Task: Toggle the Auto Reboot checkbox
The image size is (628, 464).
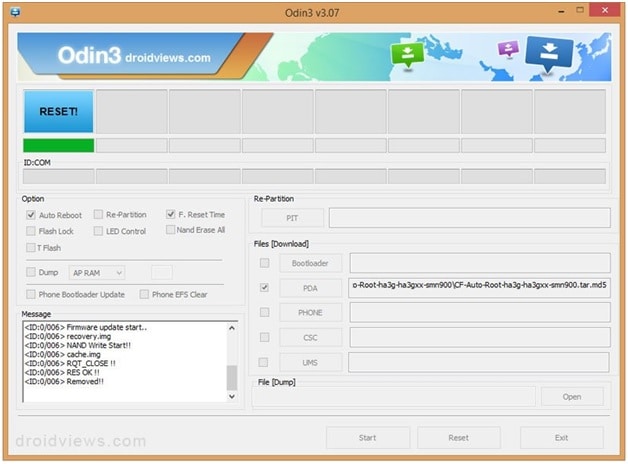Action: point(31,215)
